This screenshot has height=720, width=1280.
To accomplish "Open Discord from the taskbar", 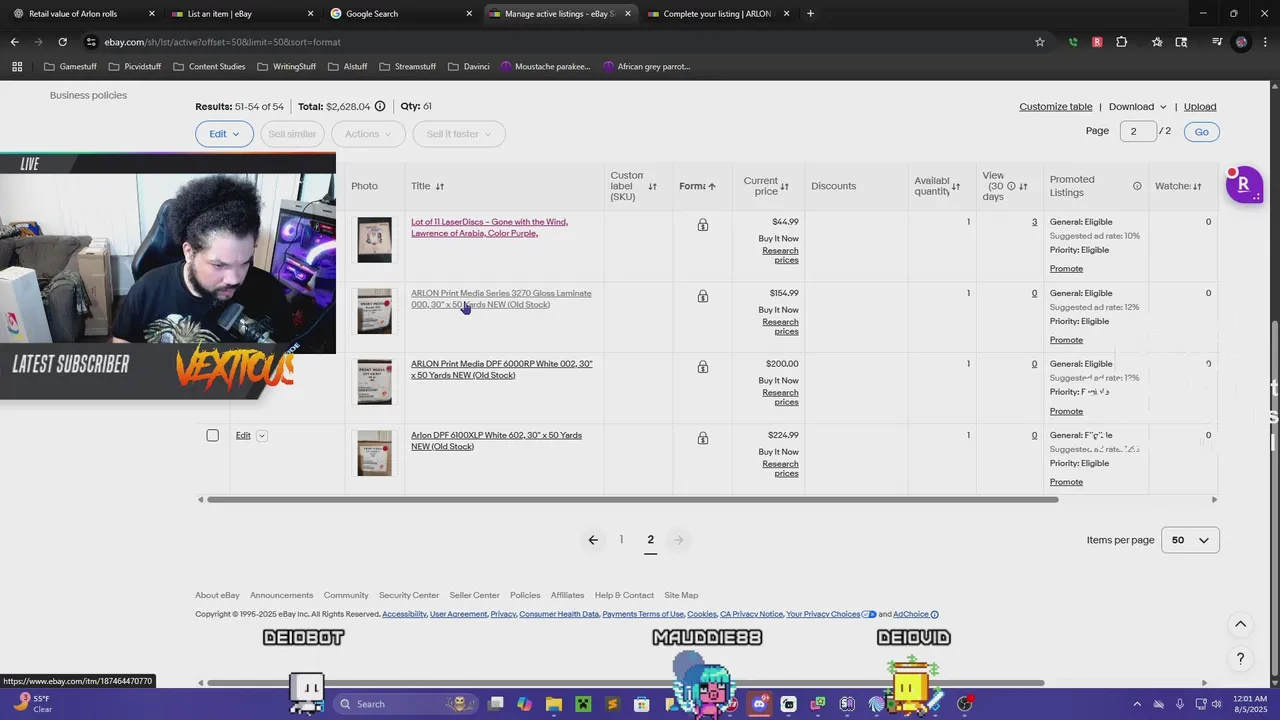I will click(x=759, y=704).
